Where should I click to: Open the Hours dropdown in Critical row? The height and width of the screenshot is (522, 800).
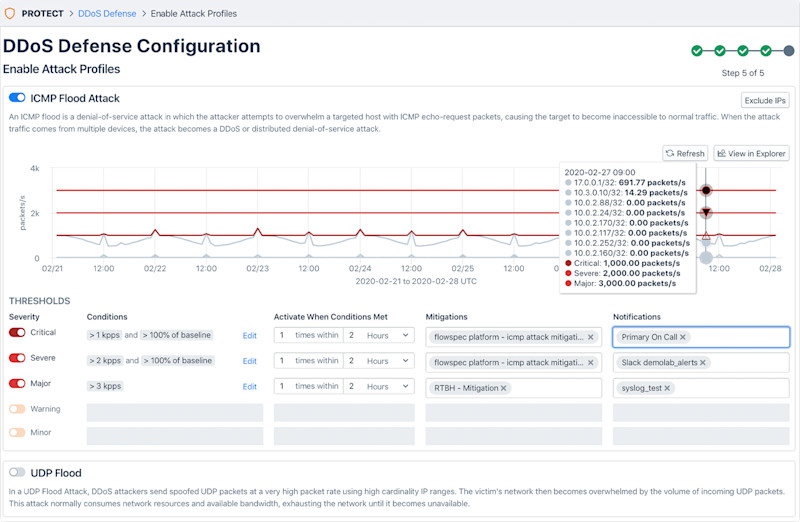click(388, 335)
